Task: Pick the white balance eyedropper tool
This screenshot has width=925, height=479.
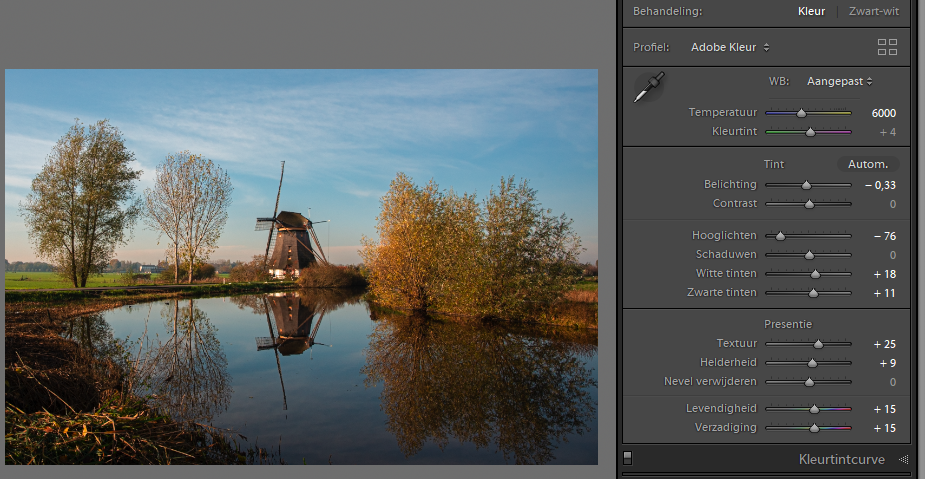Action: [x=648, y=87]
